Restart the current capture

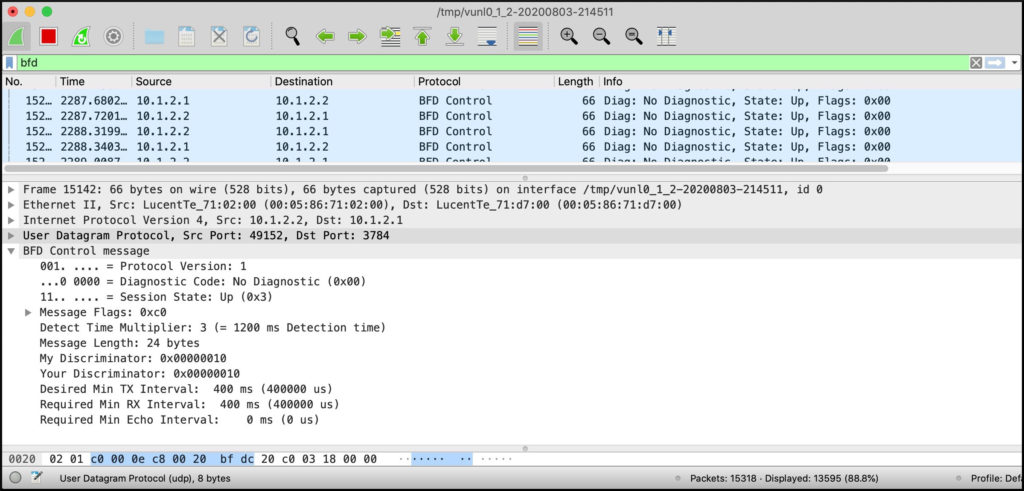81,36
